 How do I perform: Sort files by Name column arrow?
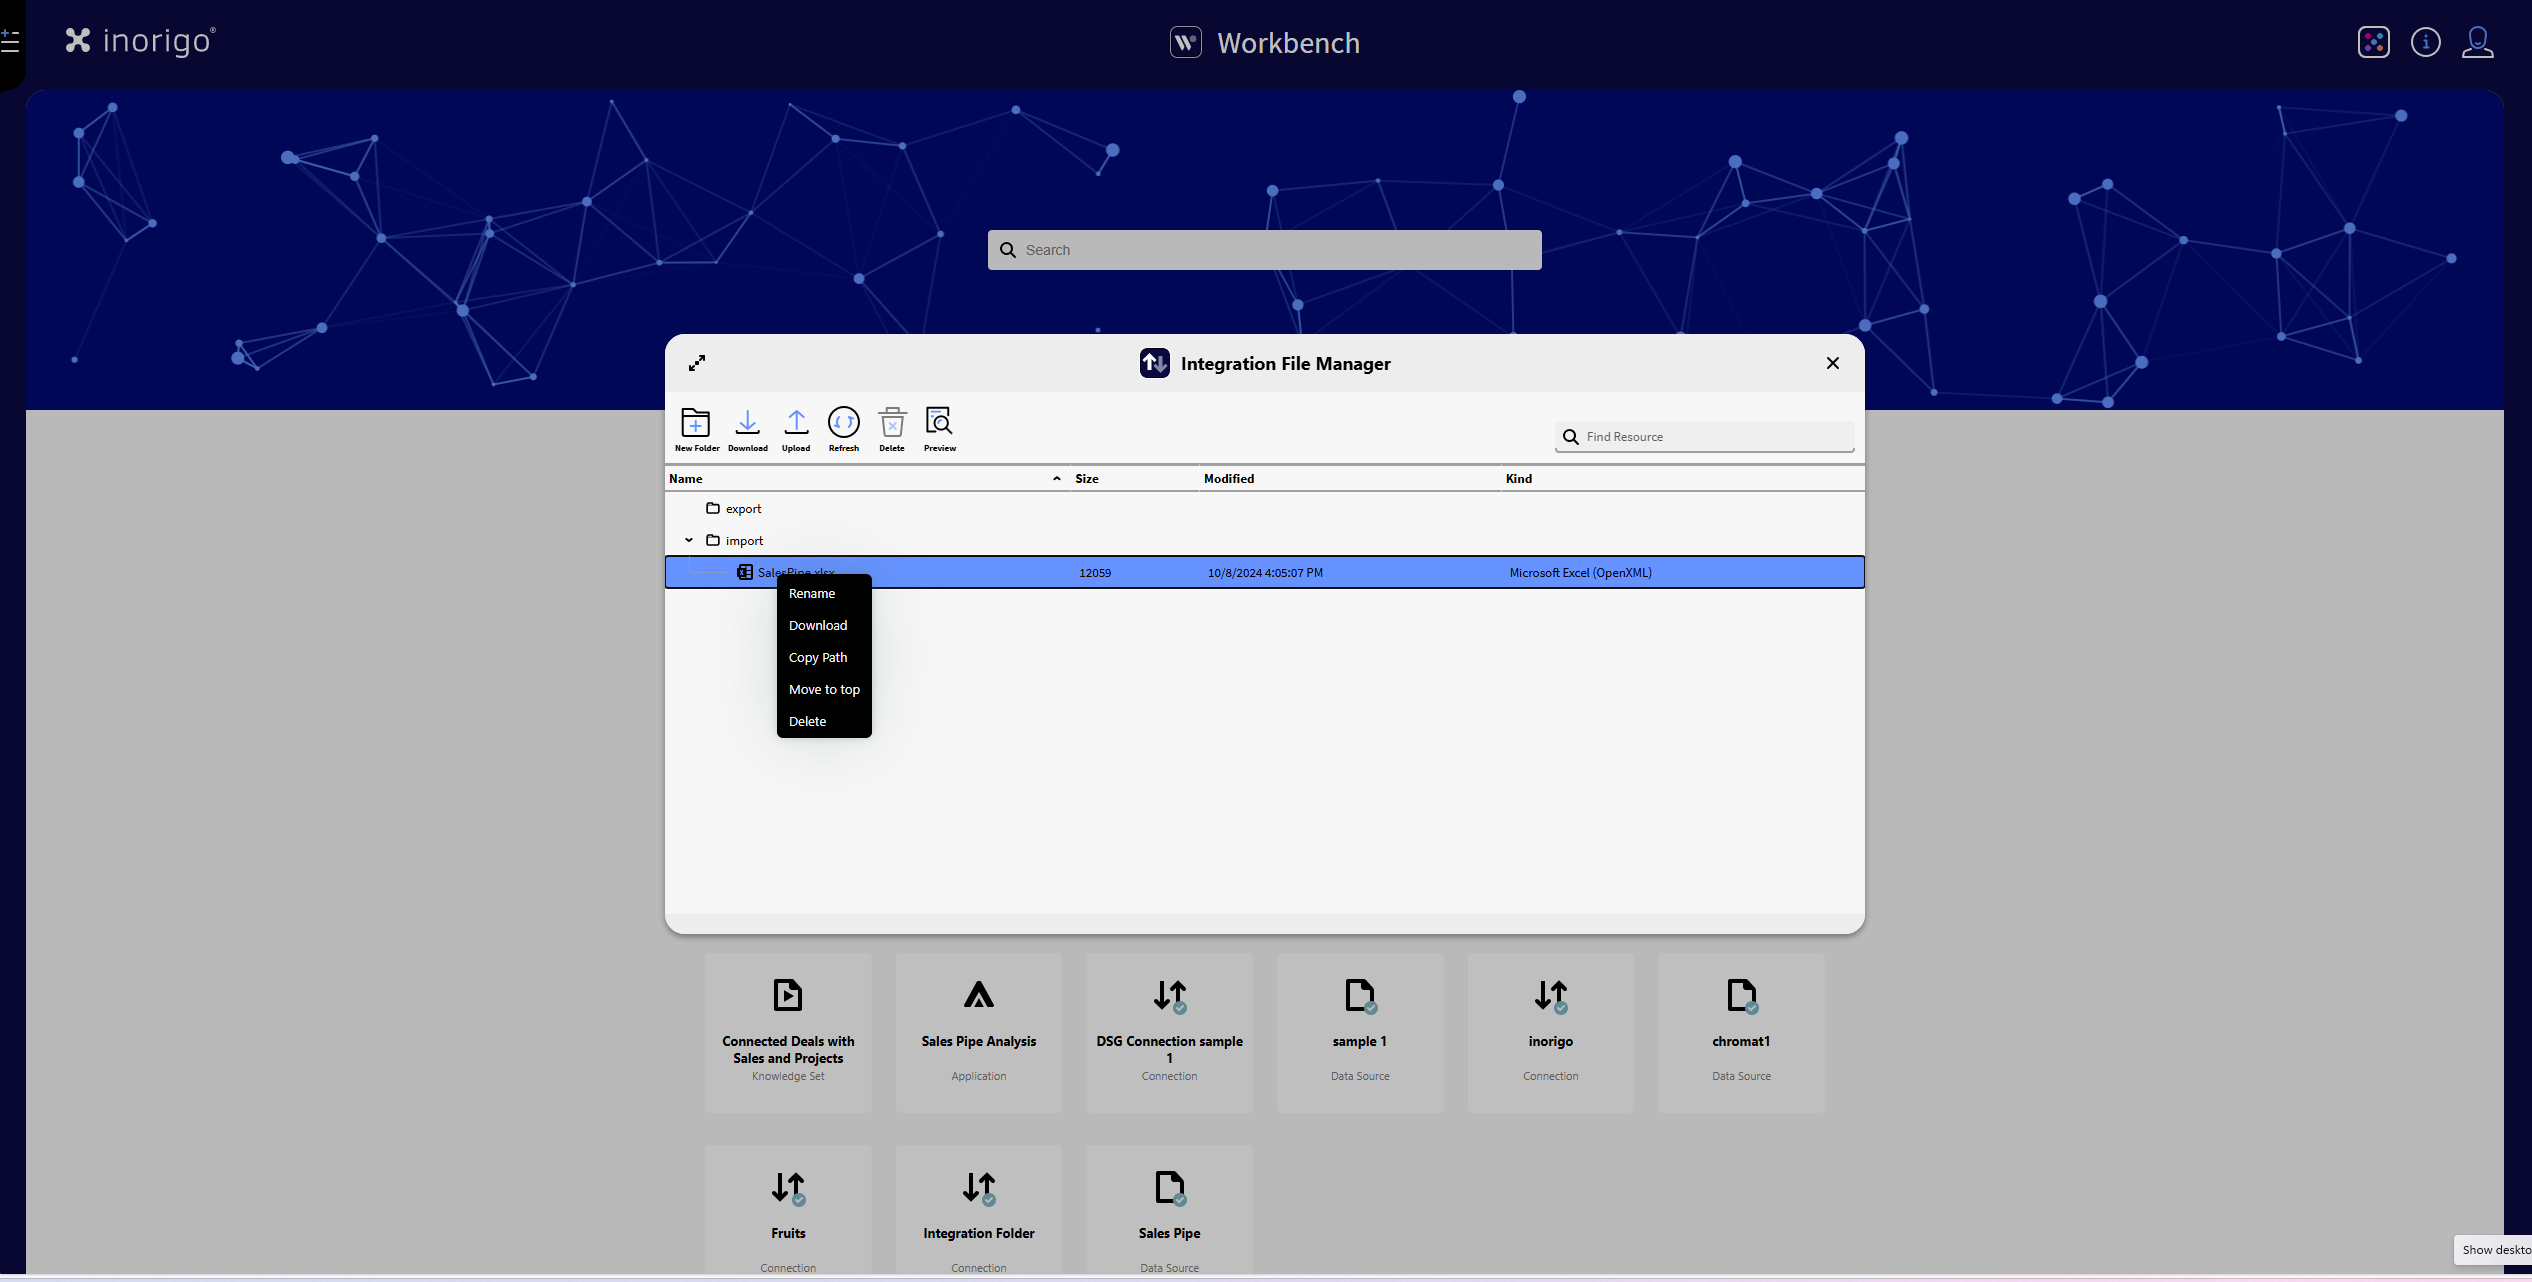[x=1056, y=479]
